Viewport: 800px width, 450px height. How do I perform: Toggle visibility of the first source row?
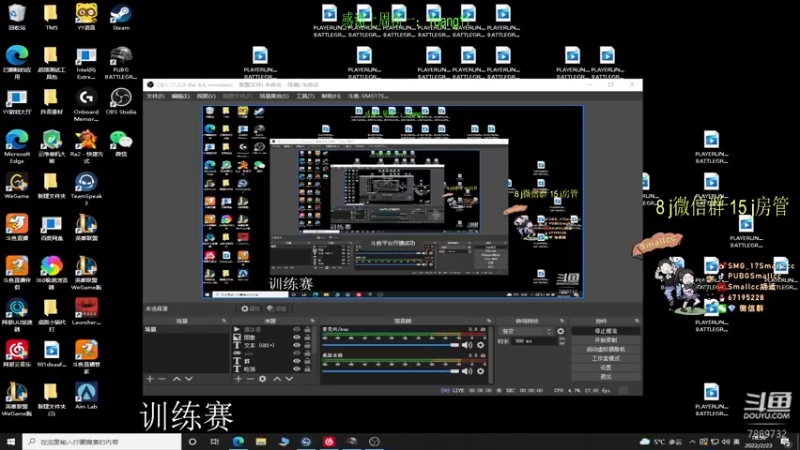[296, 330]
